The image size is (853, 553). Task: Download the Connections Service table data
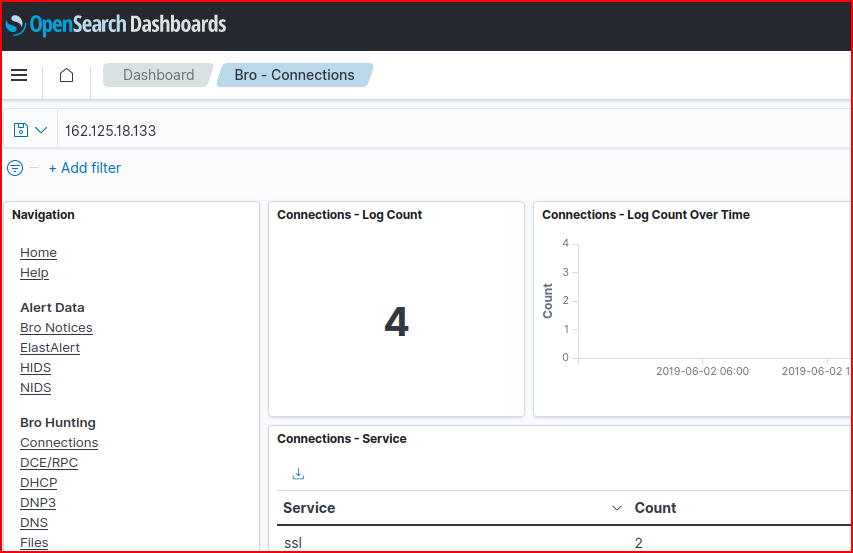pos(298,474)
